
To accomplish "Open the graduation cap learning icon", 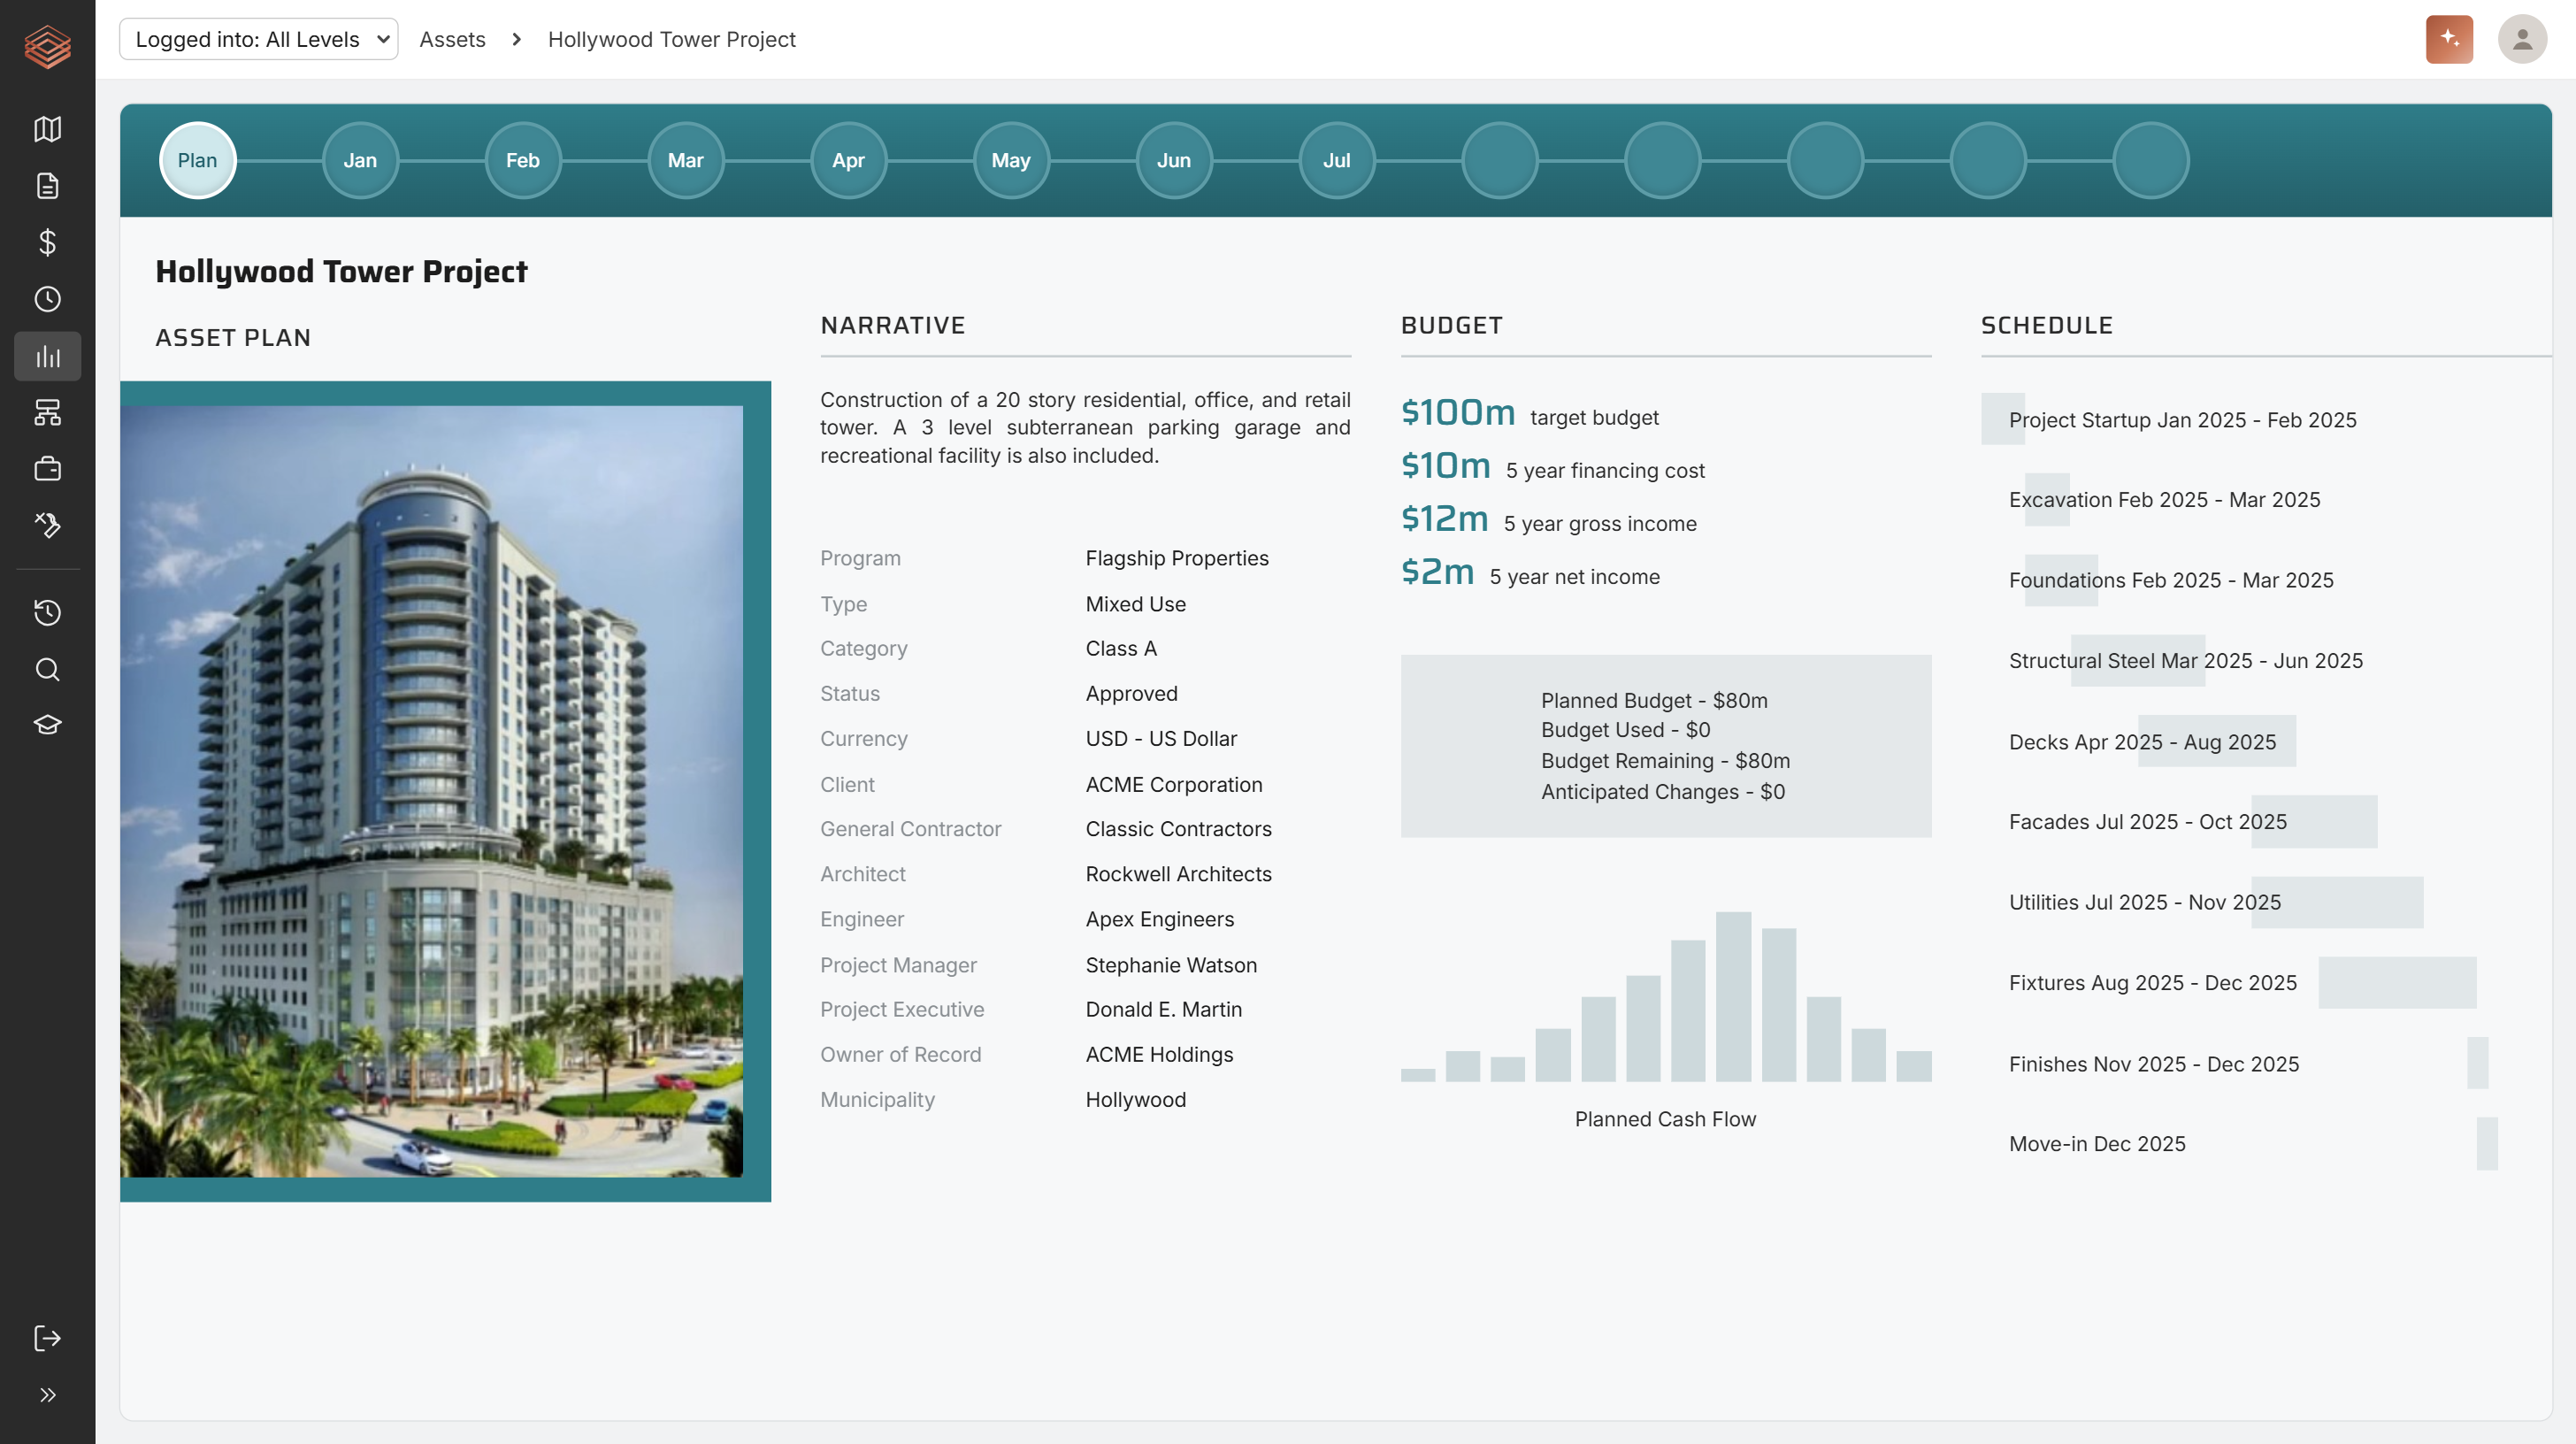I will click(x=47, y=725).
